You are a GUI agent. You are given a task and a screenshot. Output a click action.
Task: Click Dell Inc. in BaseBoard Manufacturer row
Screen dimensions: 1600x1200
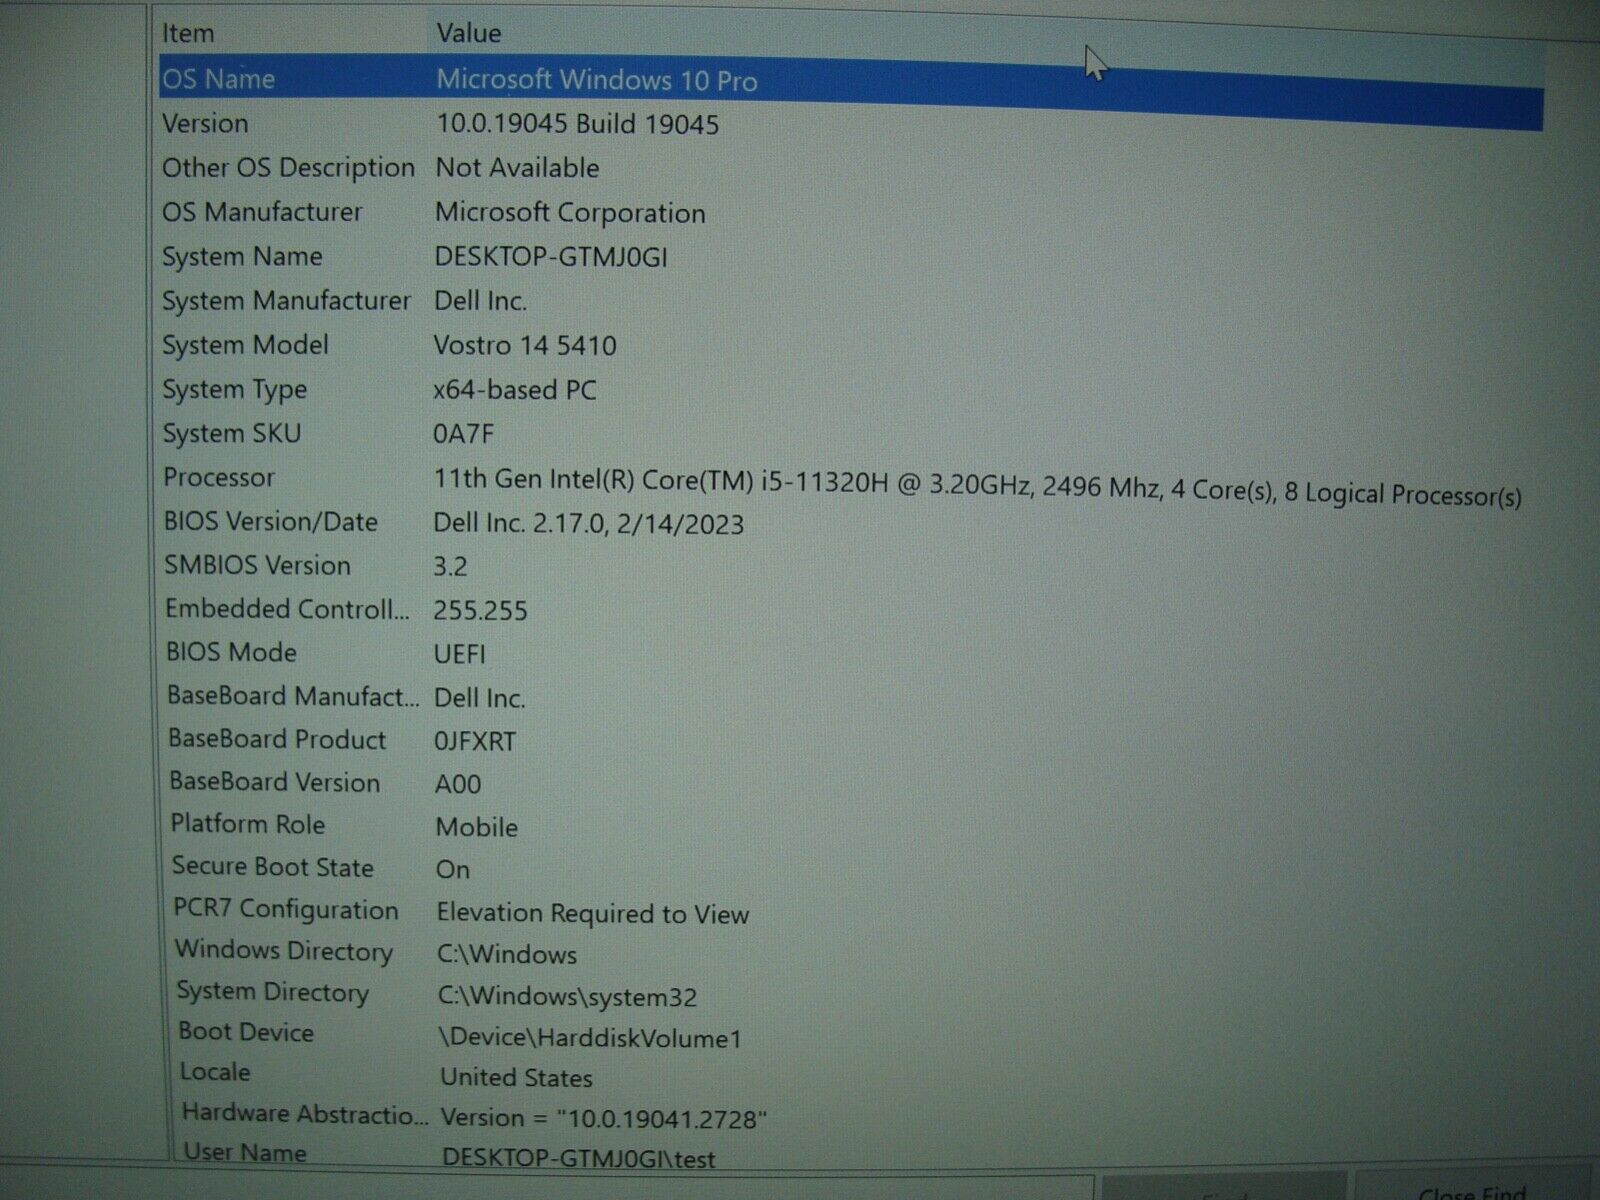tap(480, 698)
